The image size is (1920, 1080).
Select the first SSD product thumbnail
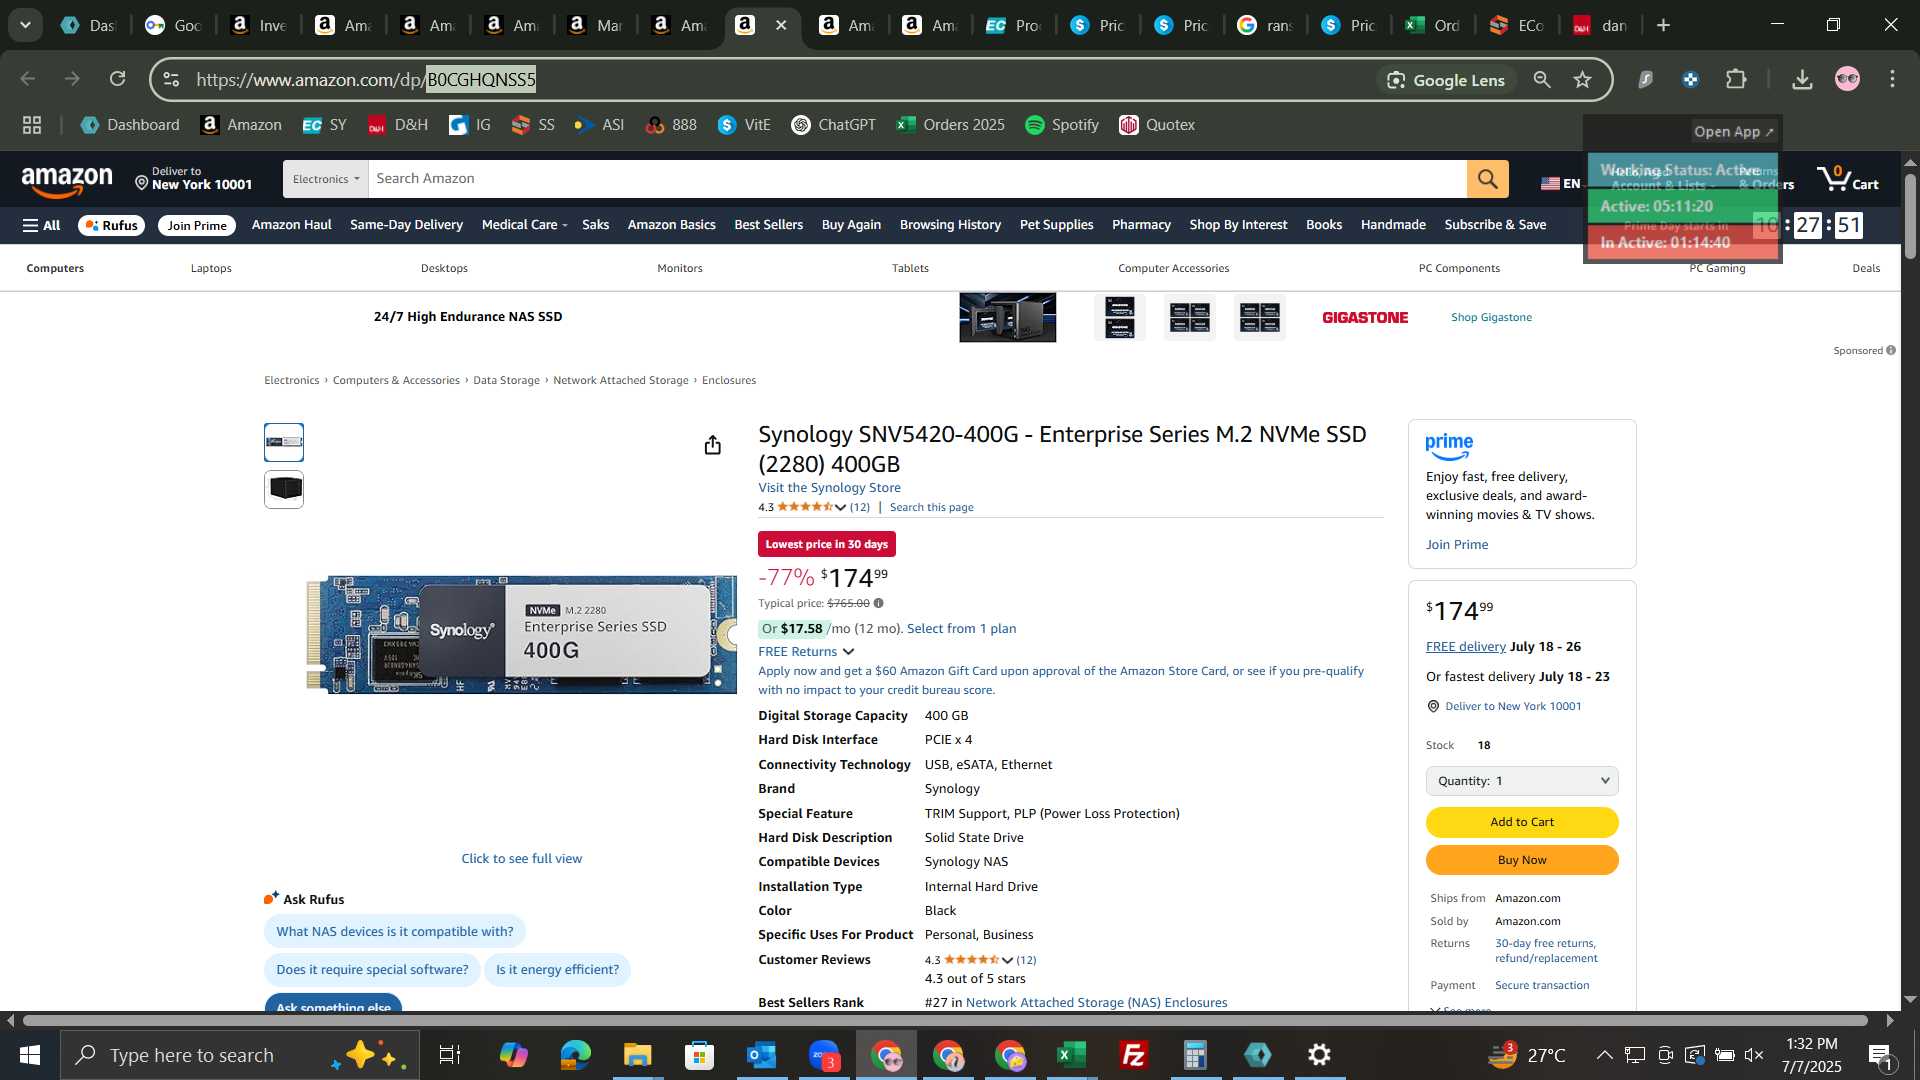pos(284,443)
